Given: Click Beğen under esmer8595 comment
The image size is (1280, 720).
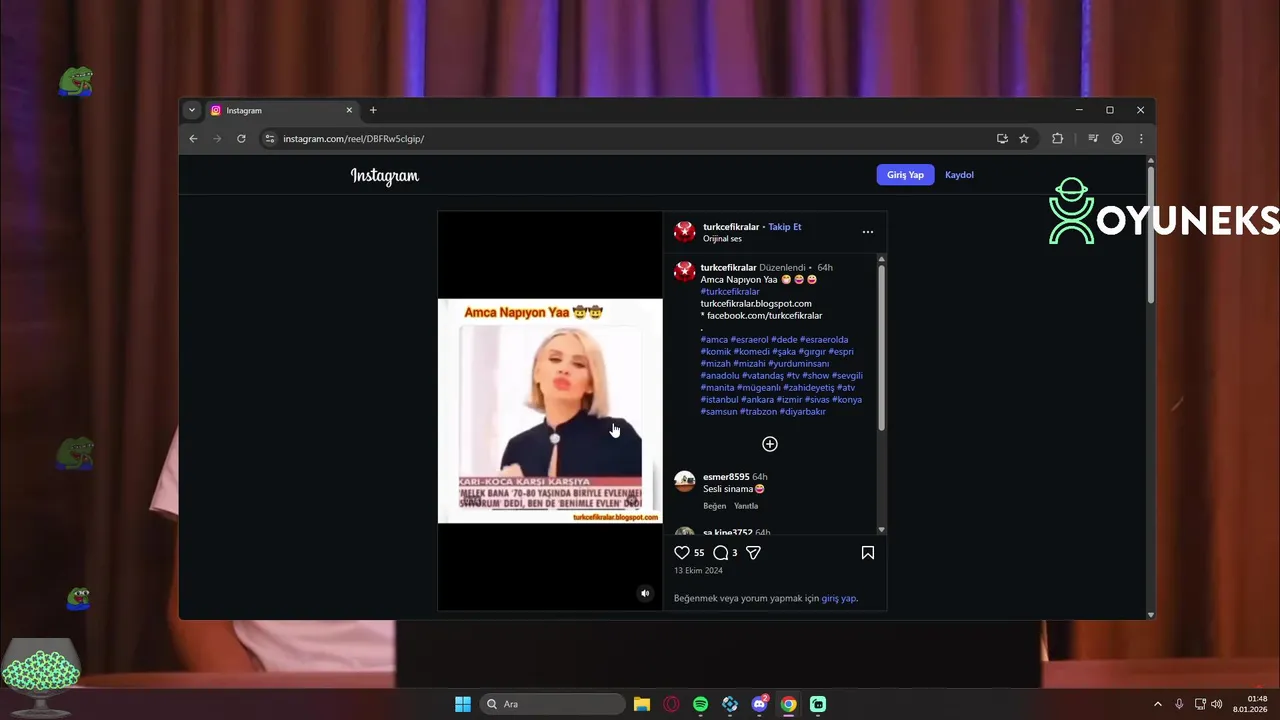Looking at the screenshot, I should (715, 506).
